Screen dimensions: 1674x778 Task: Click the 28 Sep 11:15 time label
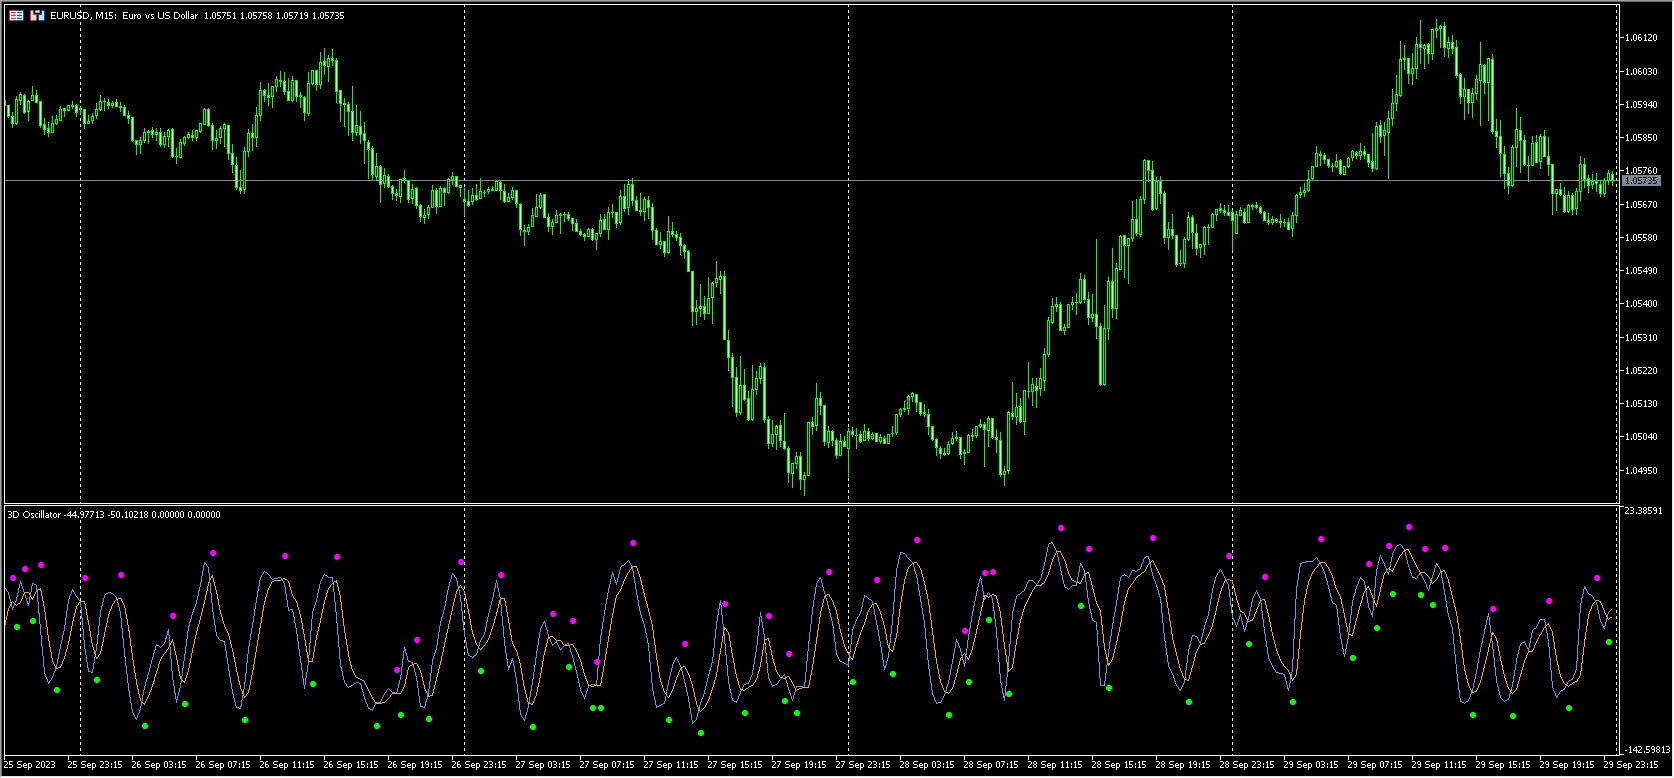pyautogui.click(x=1056, y=765)
